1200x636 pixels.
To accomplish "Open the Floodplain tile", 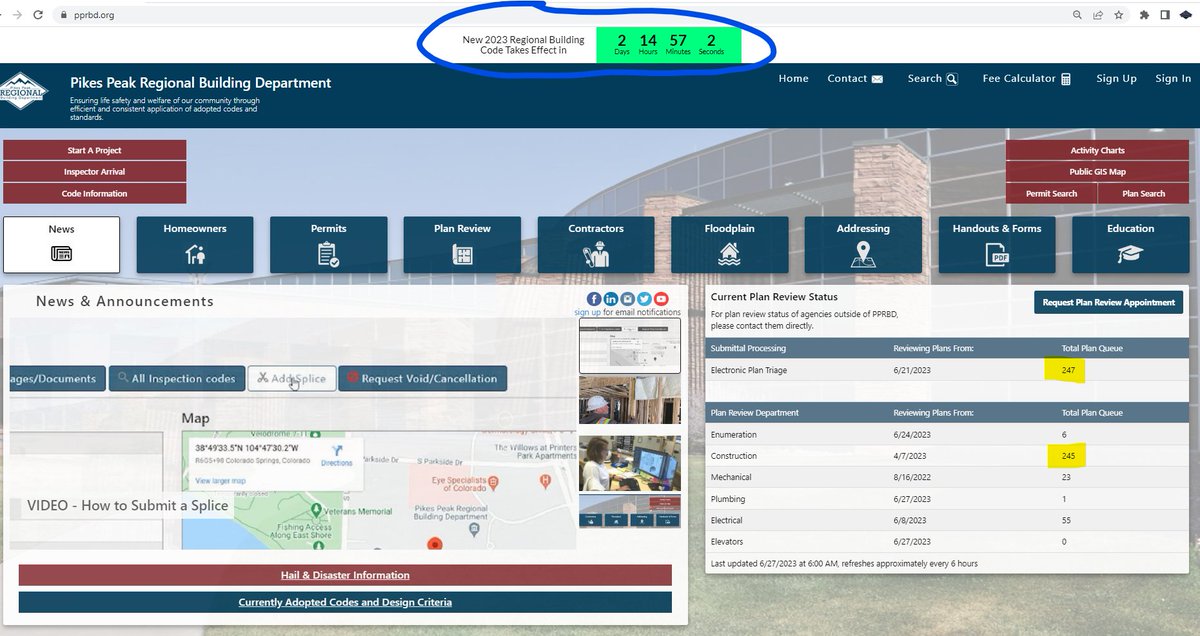I will click(729, 245).
